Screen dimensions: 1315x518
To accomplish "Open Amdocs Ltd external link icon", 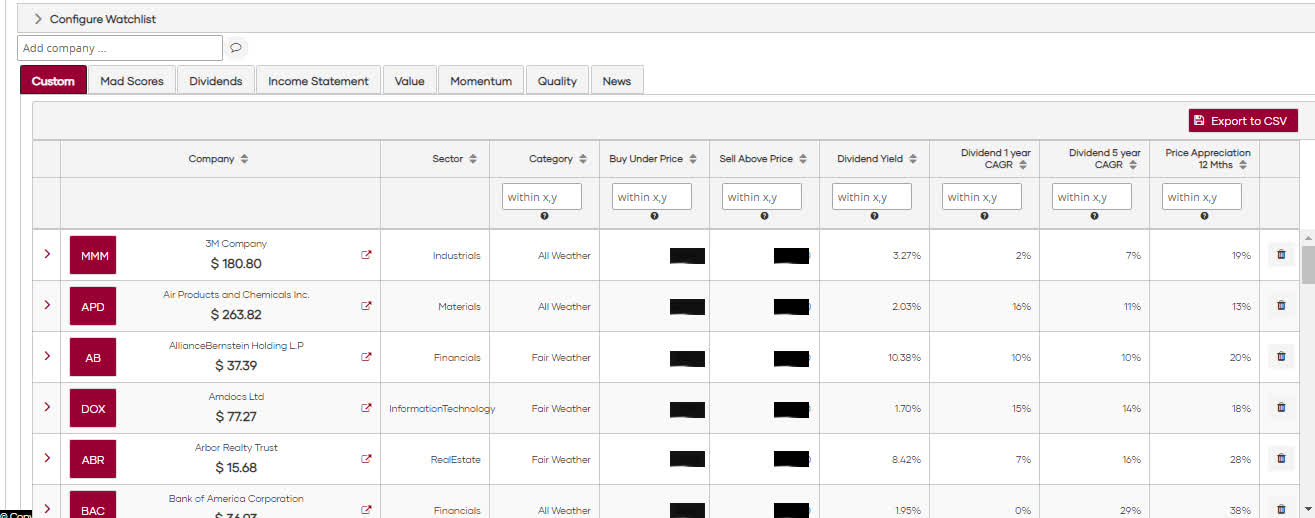I will click(366, 408).
